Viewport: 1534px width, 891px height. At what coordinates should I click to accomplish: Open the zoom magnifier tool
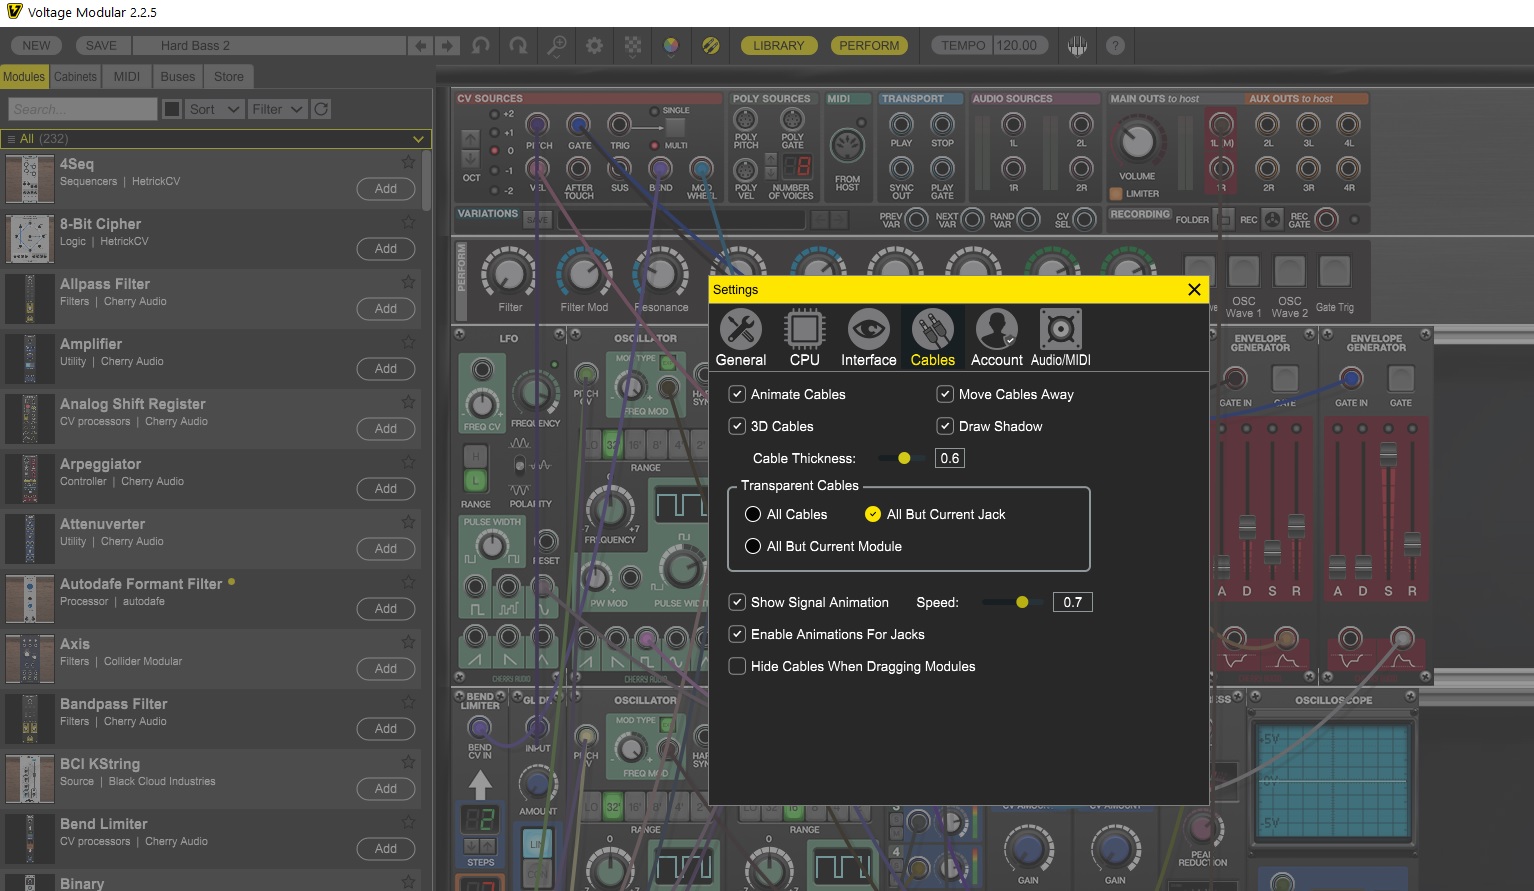click(557, 46)
